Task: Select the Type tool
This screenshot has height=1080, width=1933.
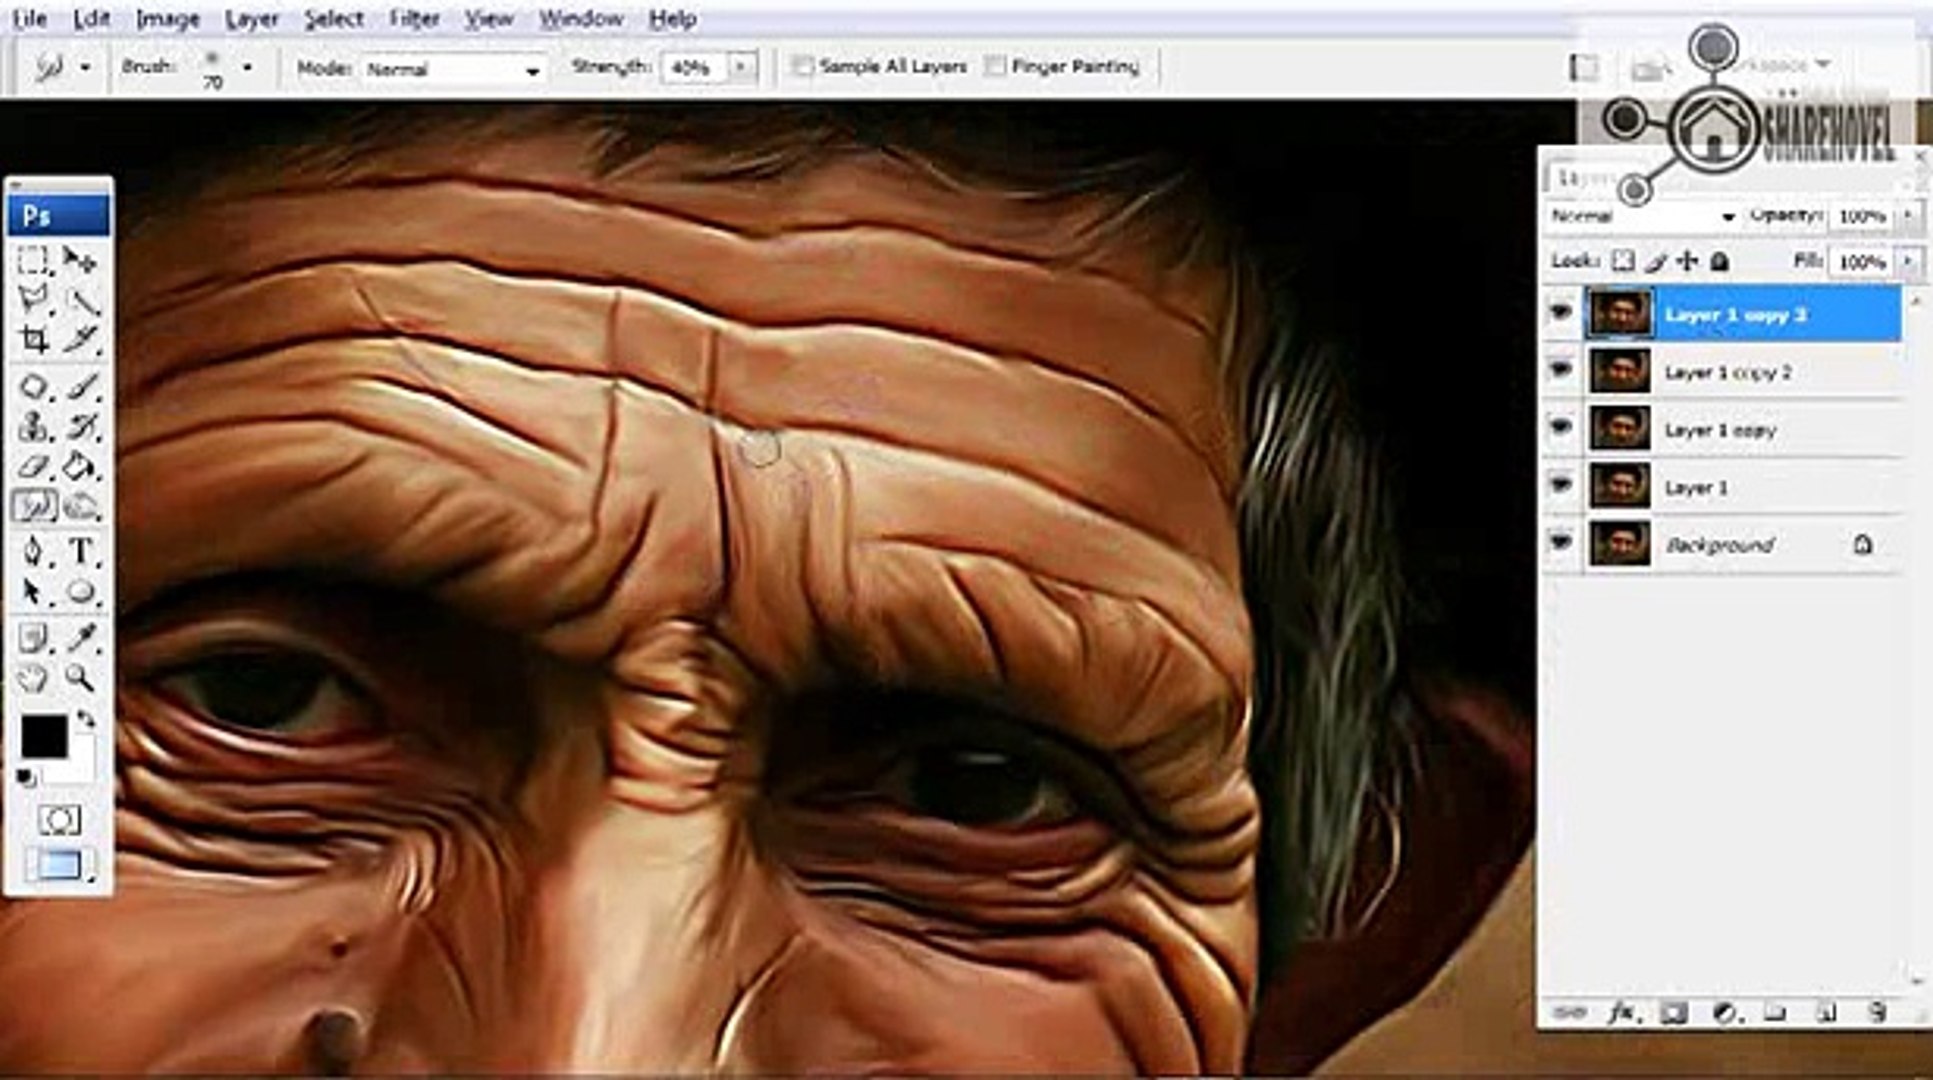Action: point(81,551)
